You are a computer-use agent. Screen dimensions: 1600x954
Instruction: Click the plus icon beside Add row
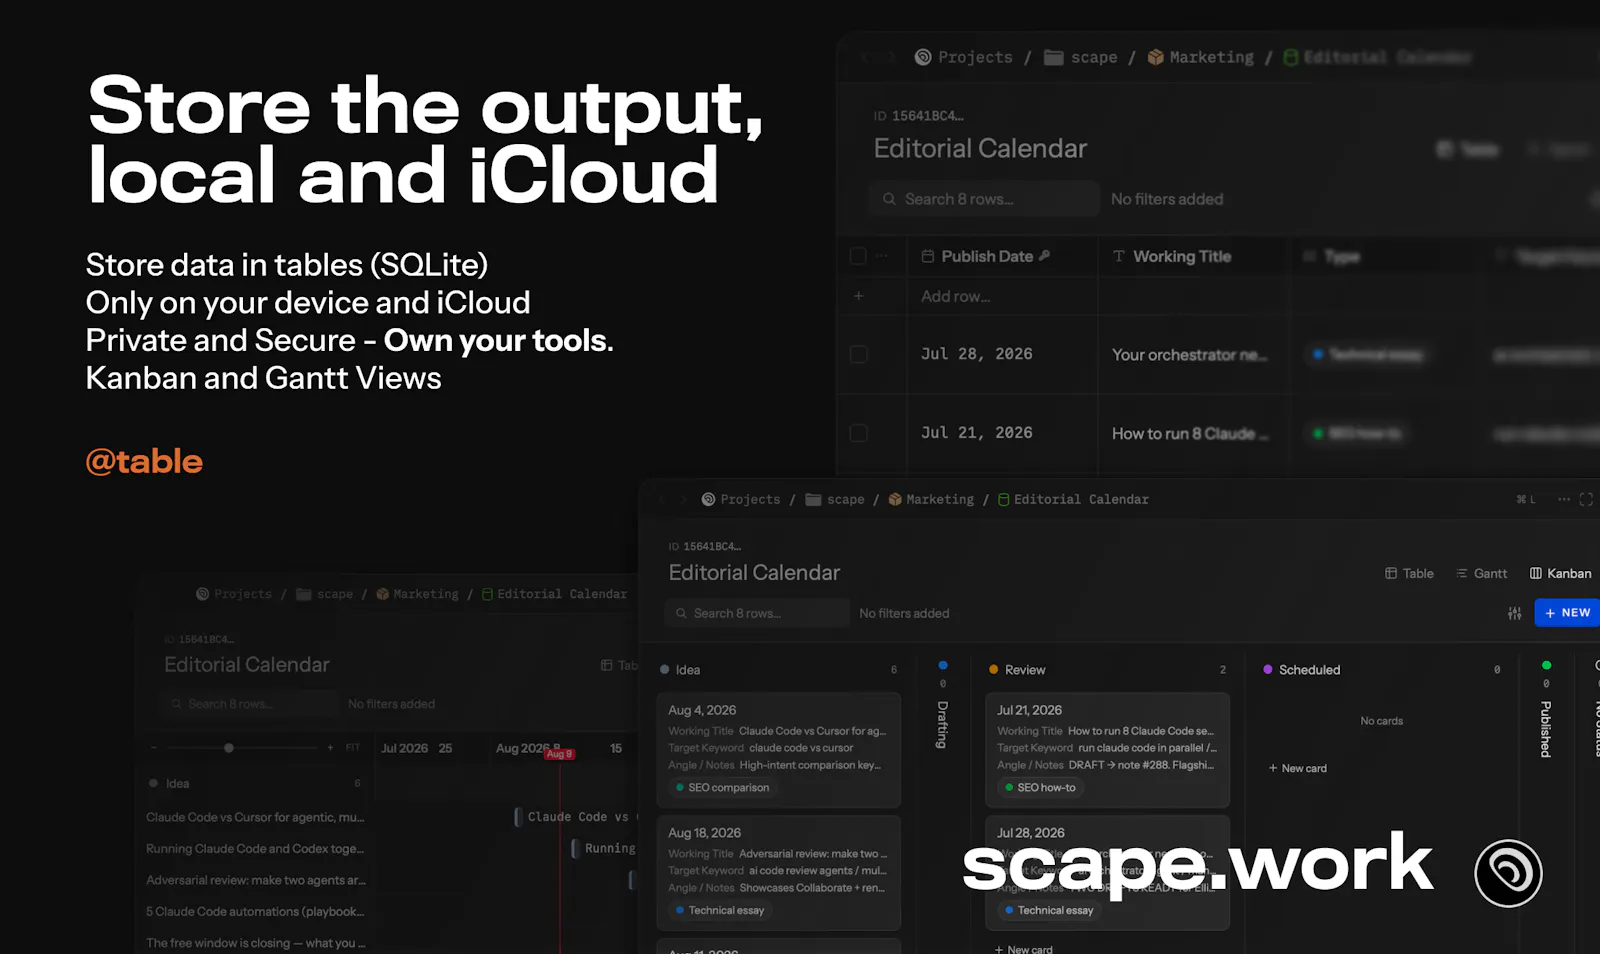point(858,296)
